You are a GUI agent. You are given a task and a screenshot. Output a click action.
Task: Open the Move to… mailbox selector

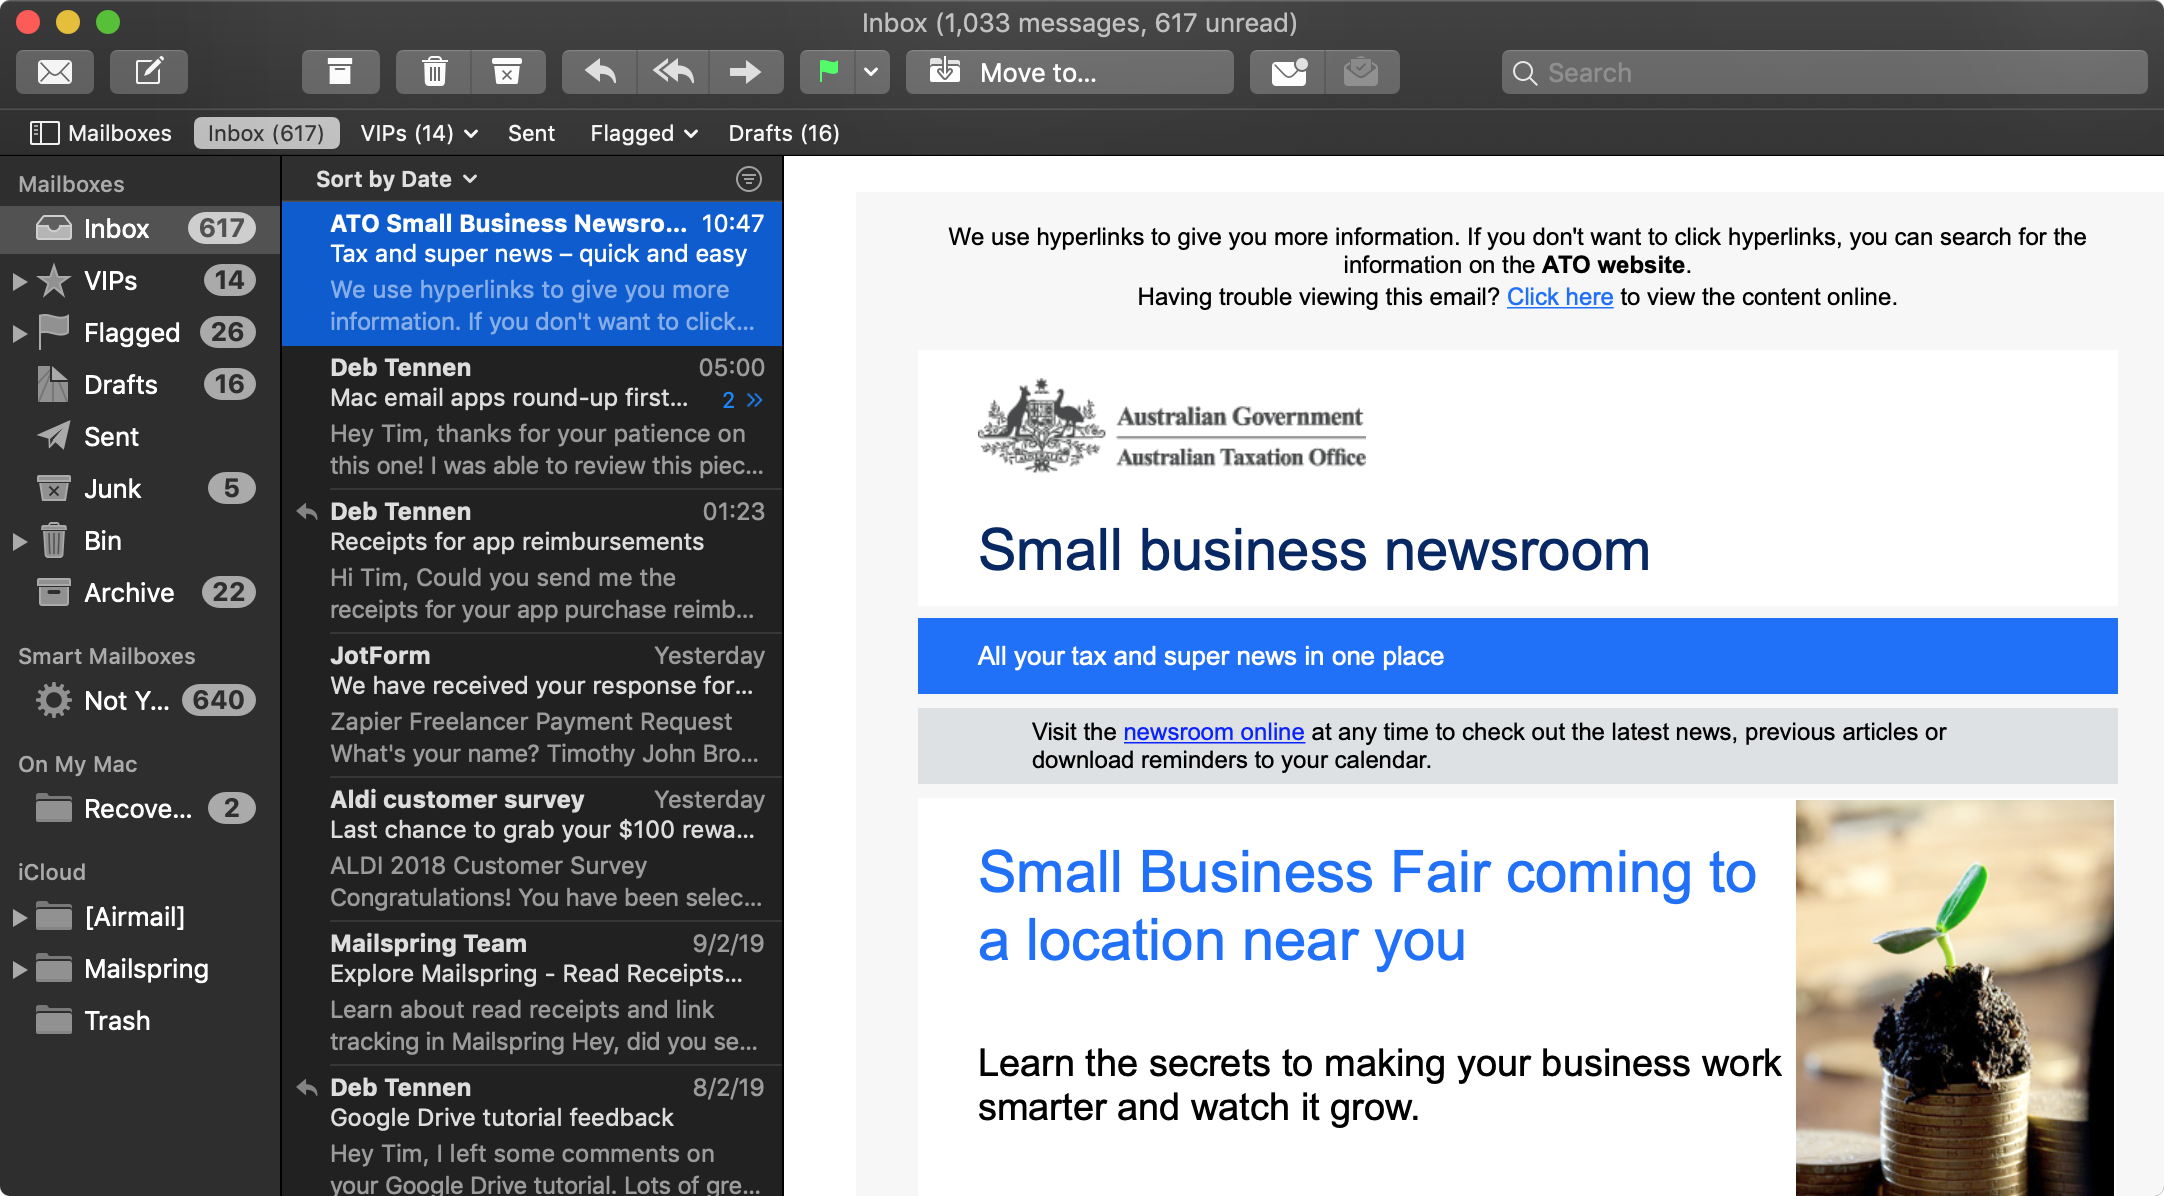1069,72
